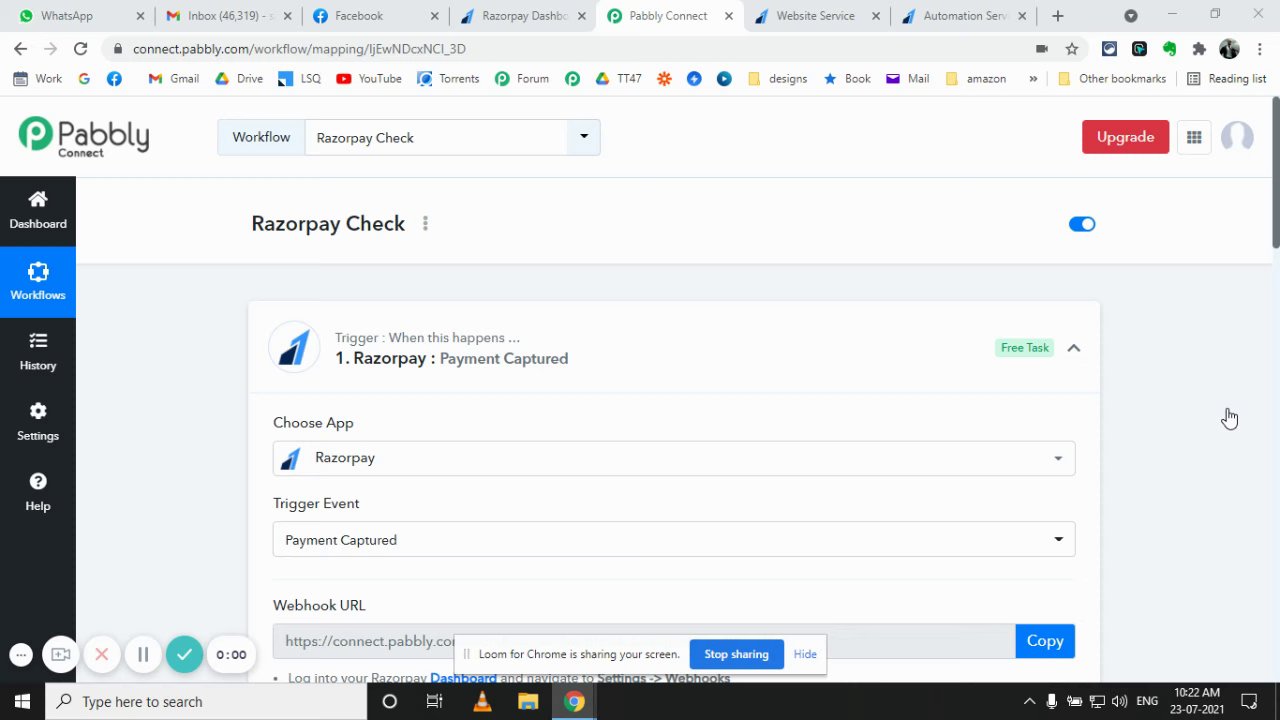This screenshot has height=720, width=1280.
Task: Reload the page in Chrome
Action: (80, 49)
